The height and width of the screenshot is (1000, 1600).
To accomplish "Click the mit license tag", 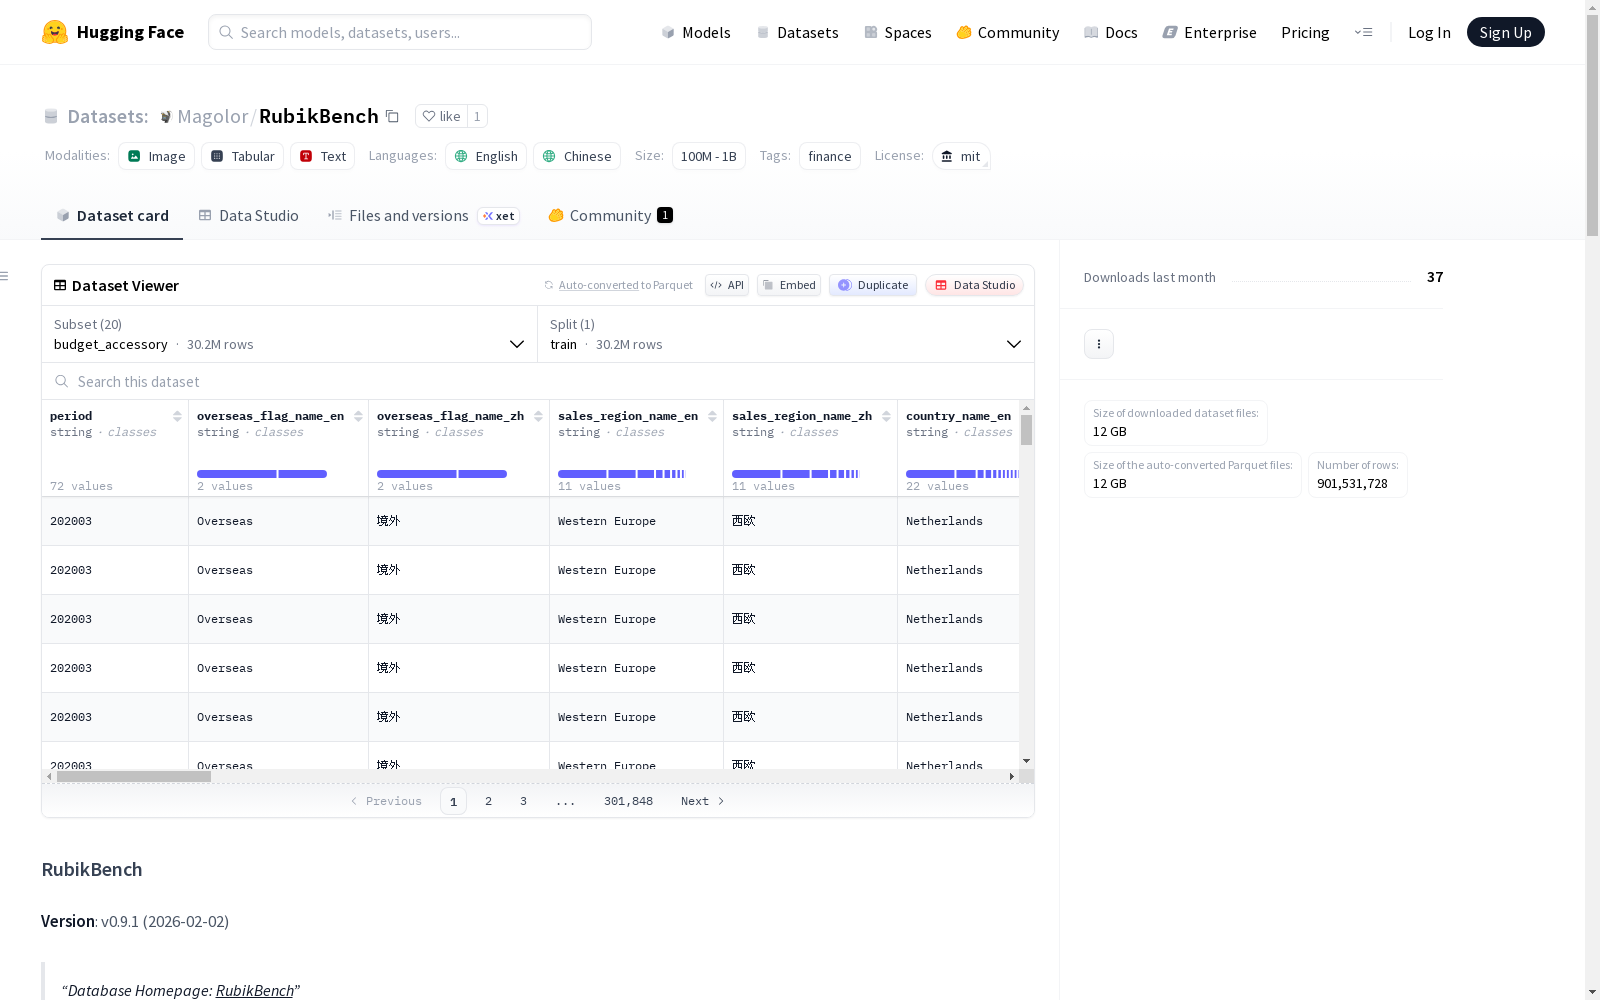I will click(961, 156).
